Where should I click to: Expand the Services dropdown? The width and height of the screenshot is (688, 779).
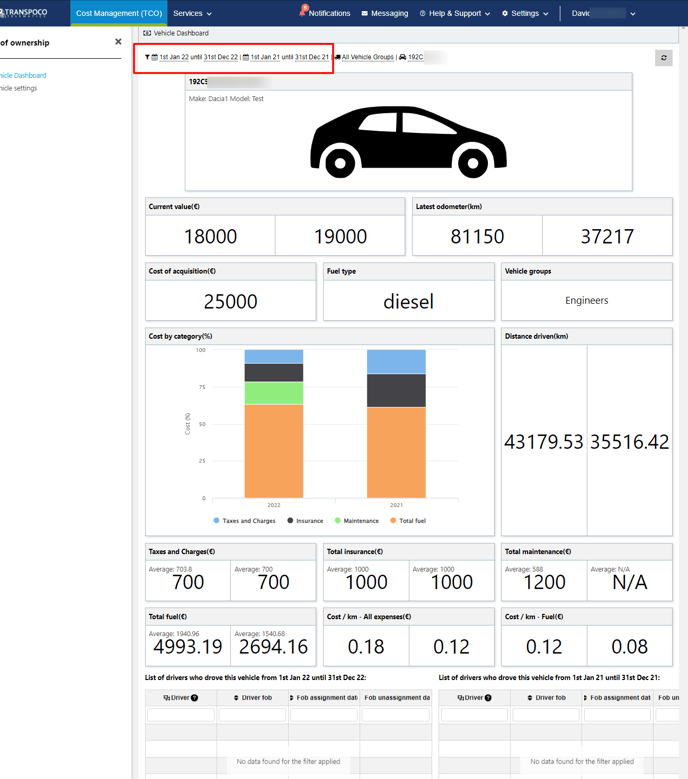192,13
